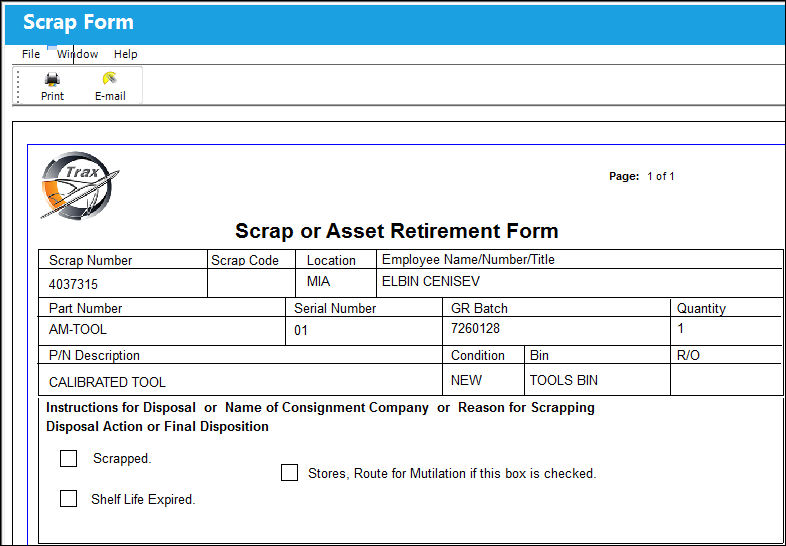Select part number AM-TOOL
Screen dimensions: 786x546
click(x=78, y=329)
